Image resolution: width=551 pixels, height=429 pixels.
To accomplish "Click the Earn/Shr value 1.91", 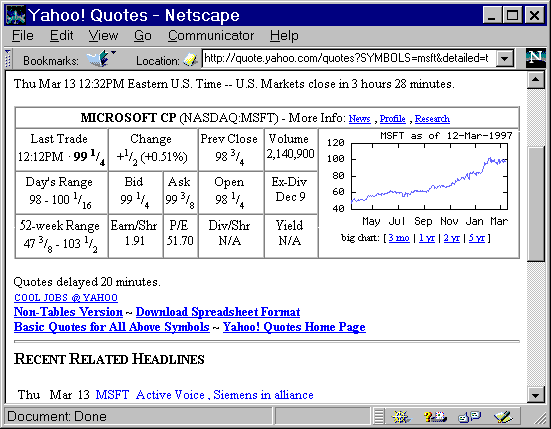I will point(135,241).
